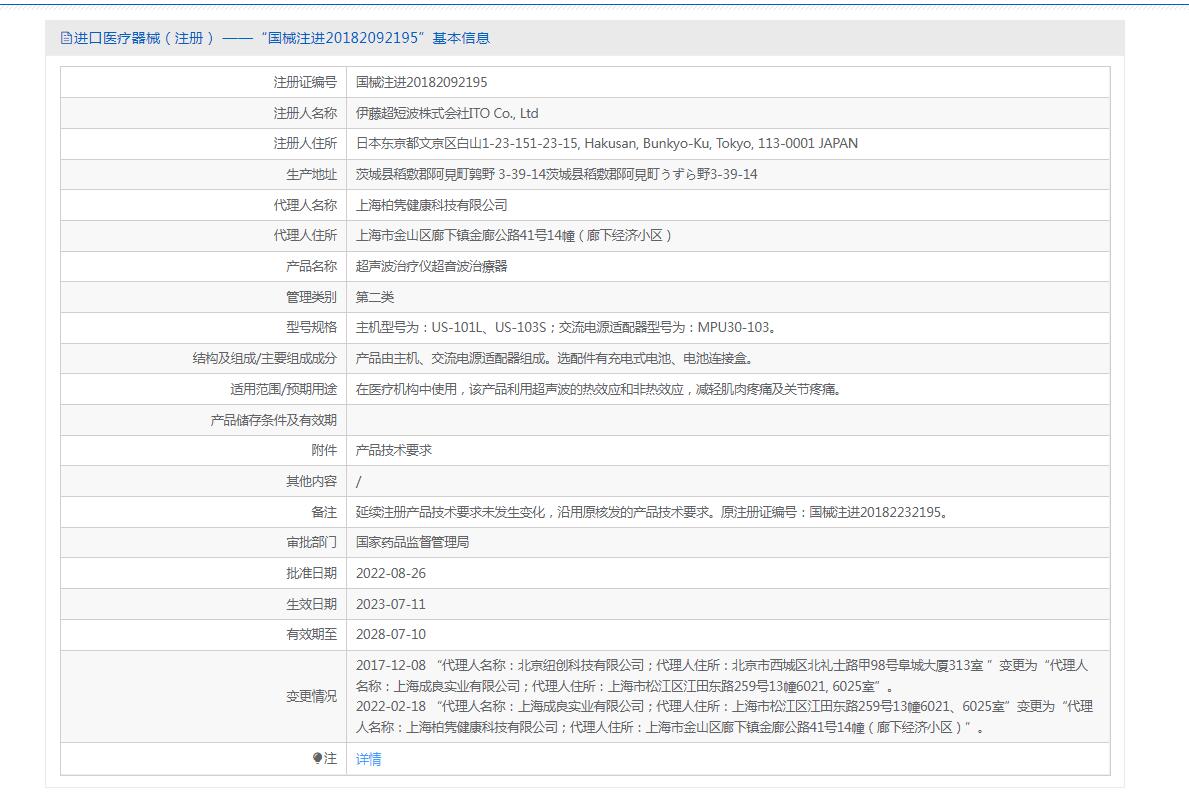The image size is (1189, 795).
Task: Click the document icon in the page header
Action: (66, 39)
